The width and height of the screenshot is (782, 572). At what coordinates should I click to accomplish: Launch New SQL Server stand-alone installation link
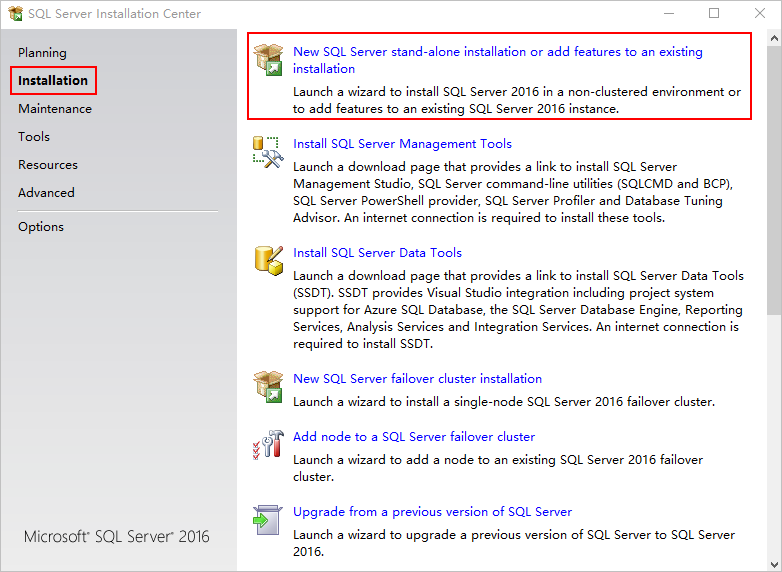(x=498, y=60)
